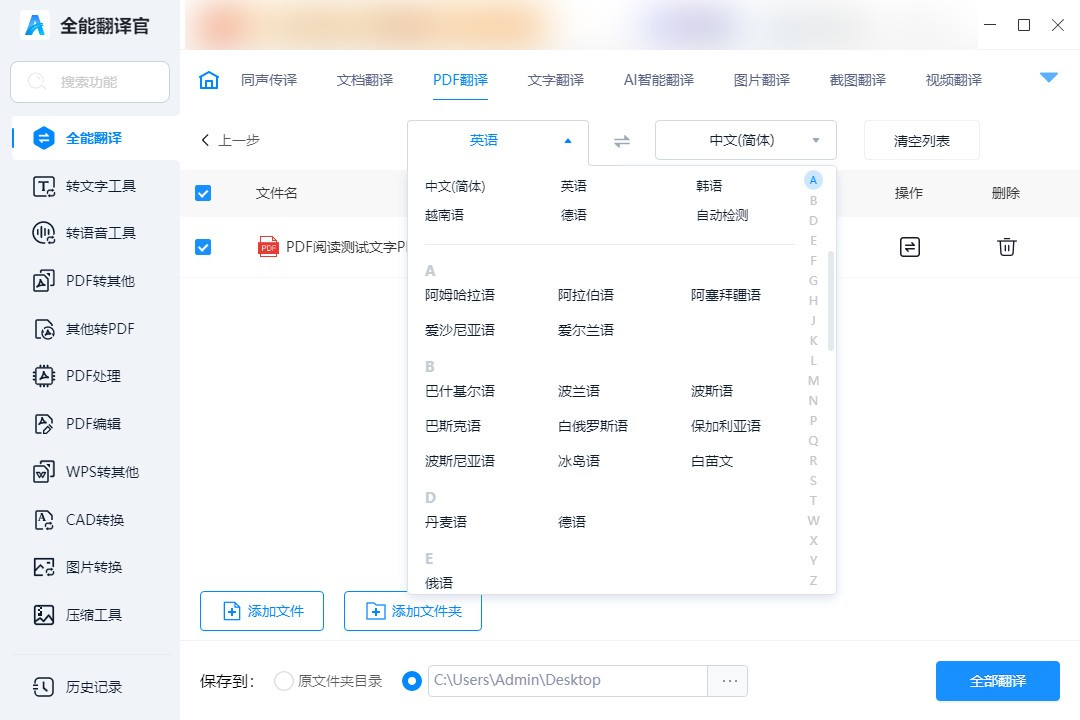Click the 清空列表 button
Screen dimensions: 1080x720
921,140
